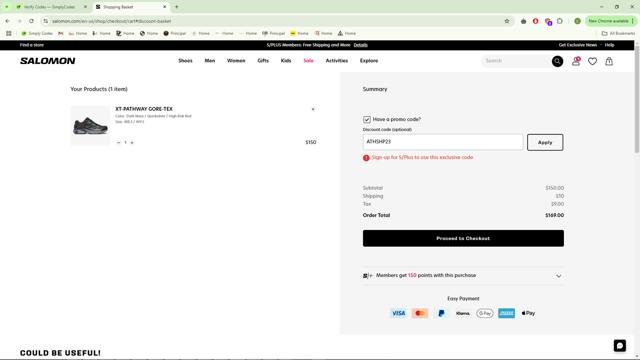Select the Visa payment logo
The width and height of the screenshot is (640, 360).
click(398, 313)
